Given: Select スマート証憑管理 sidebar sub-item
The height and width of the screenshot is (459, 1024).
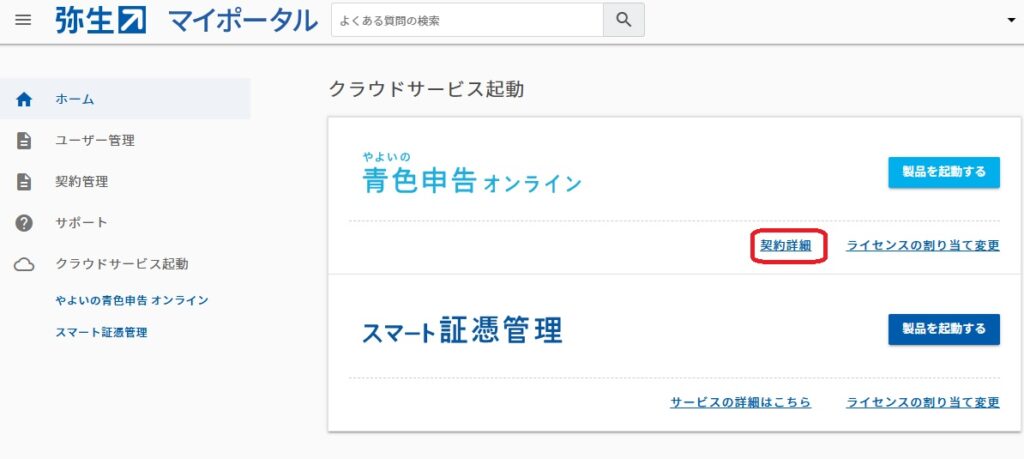Looking at the screenshot, I should [x=102, y=332].
